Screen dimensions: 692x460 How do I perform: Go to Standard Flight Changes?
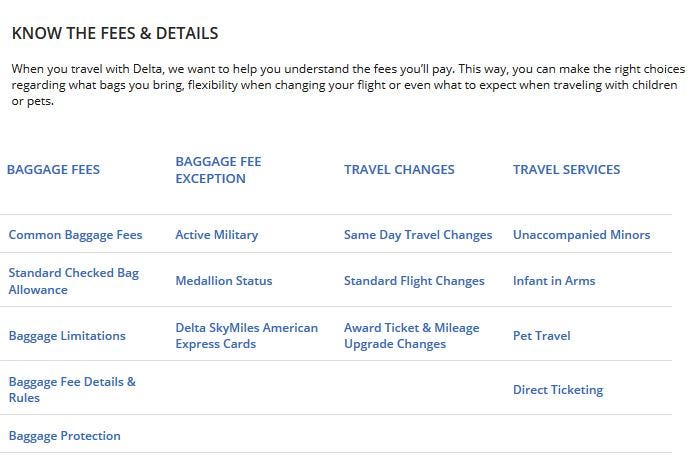click(x=414, y=281)
